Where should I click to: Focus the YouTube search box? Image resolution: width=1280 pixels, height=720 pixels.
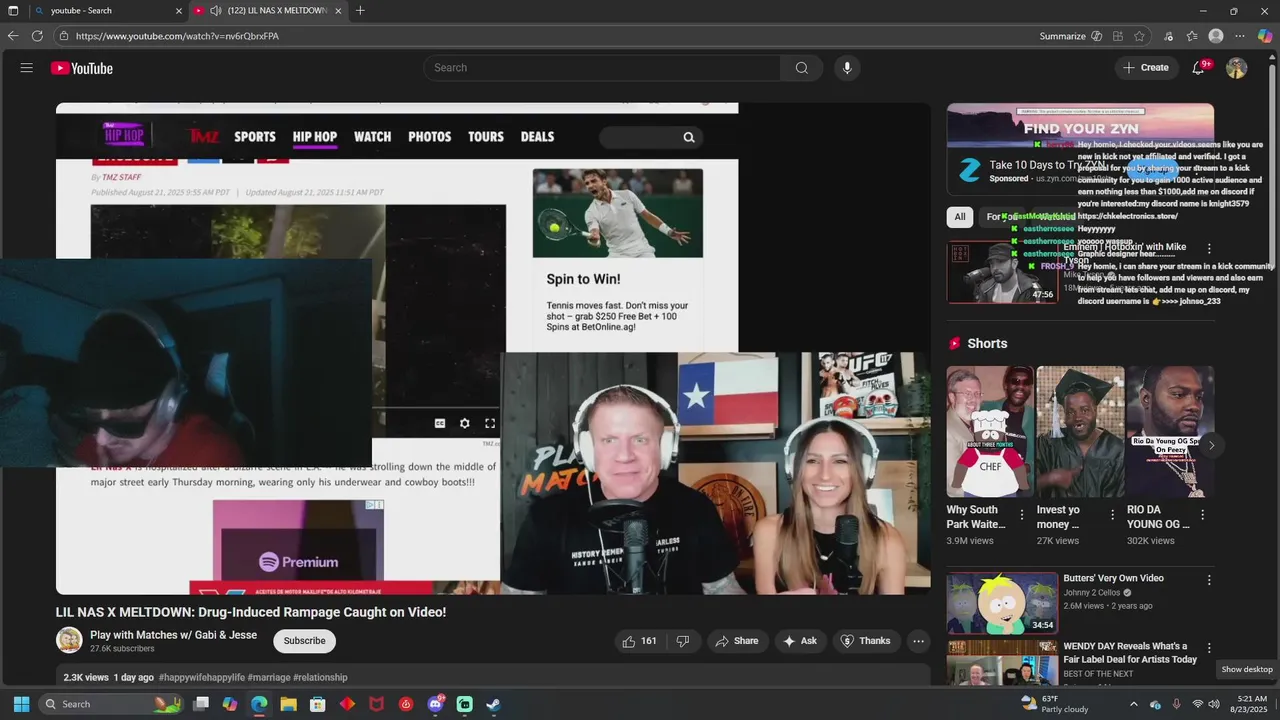602,68
